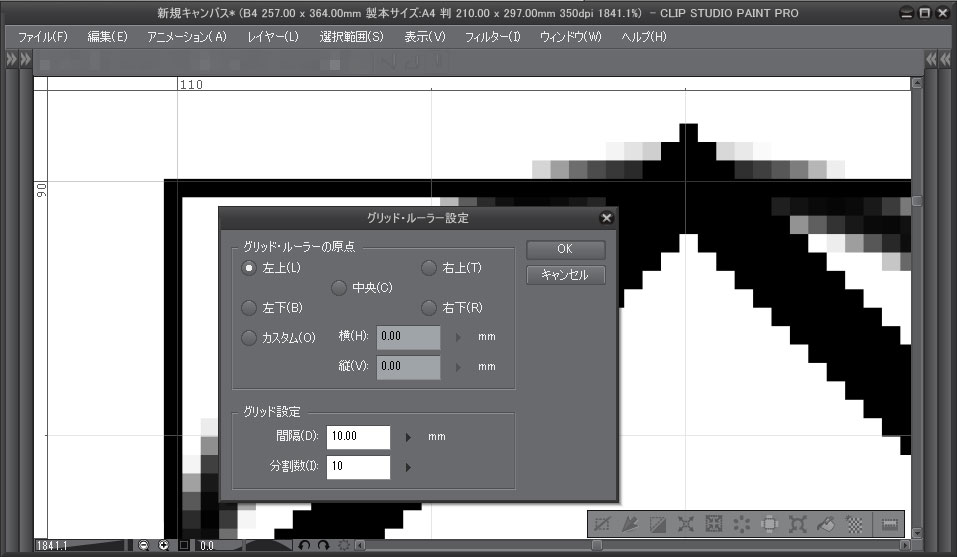957x557 pixels.
Task: Expand the 間隔(D) value slider arrow
Action: [408, 437]
